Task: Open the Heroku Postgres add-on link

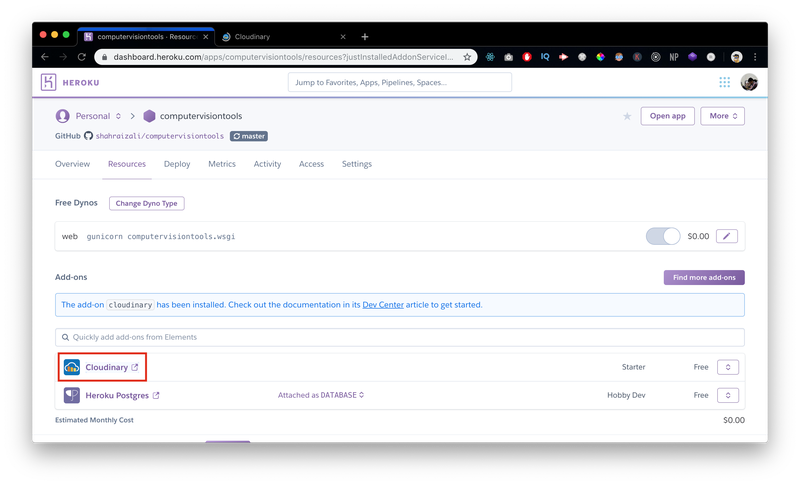Action: point(117,395)
